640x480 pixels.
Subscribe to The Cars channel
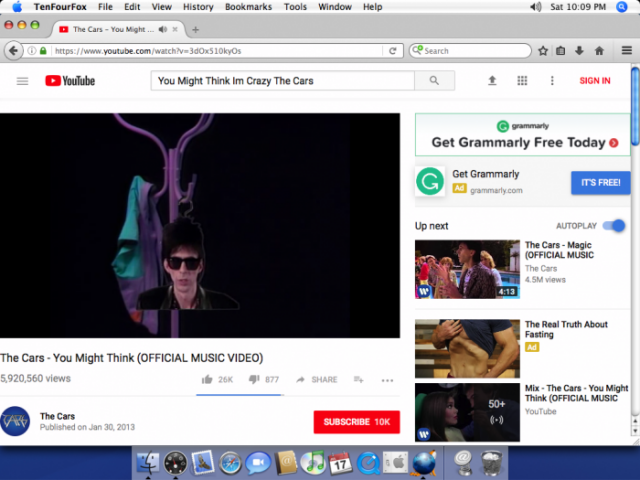point(357,422)
